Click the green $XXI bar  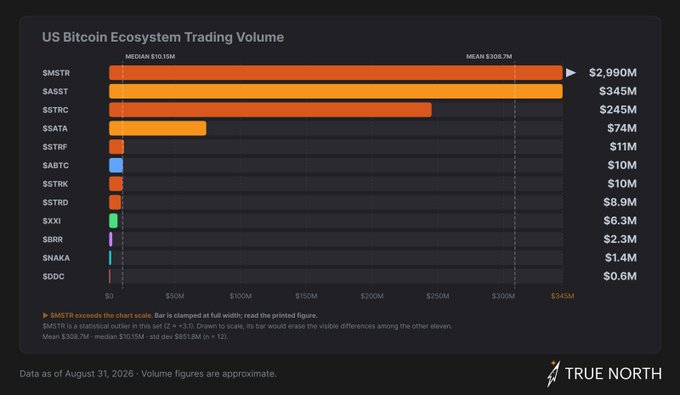click(113, 221)
